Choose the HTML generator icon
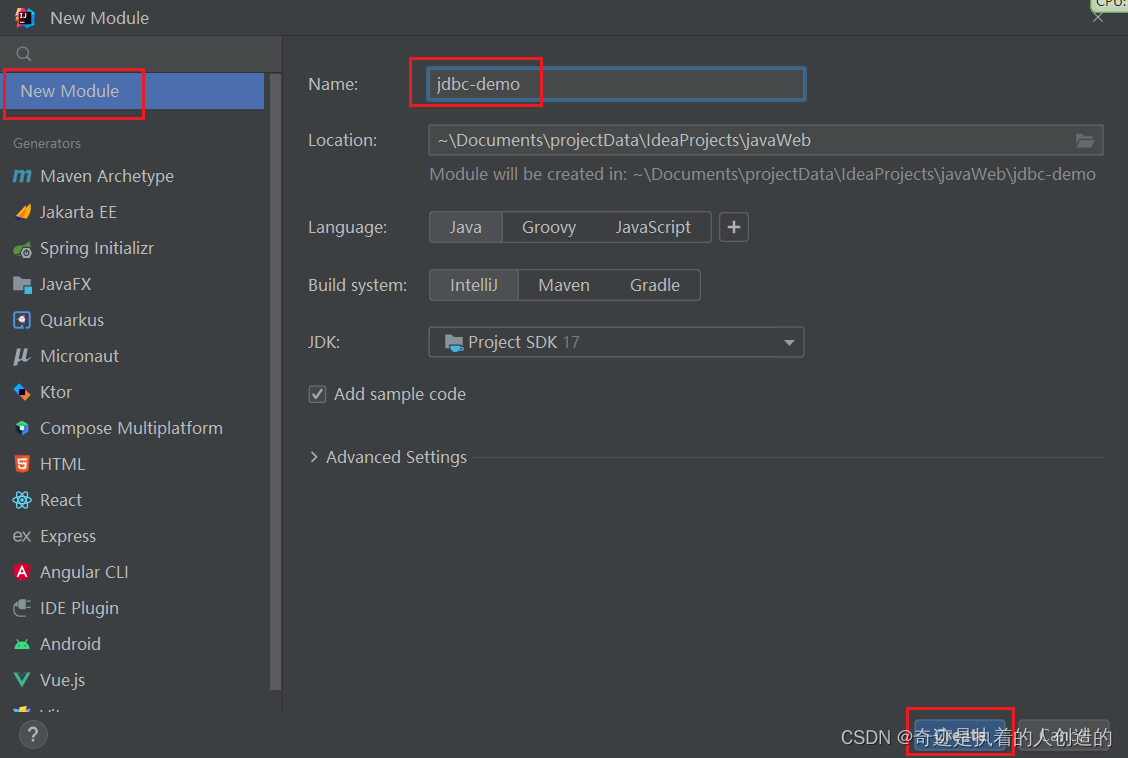 click(x=22, y=464)
